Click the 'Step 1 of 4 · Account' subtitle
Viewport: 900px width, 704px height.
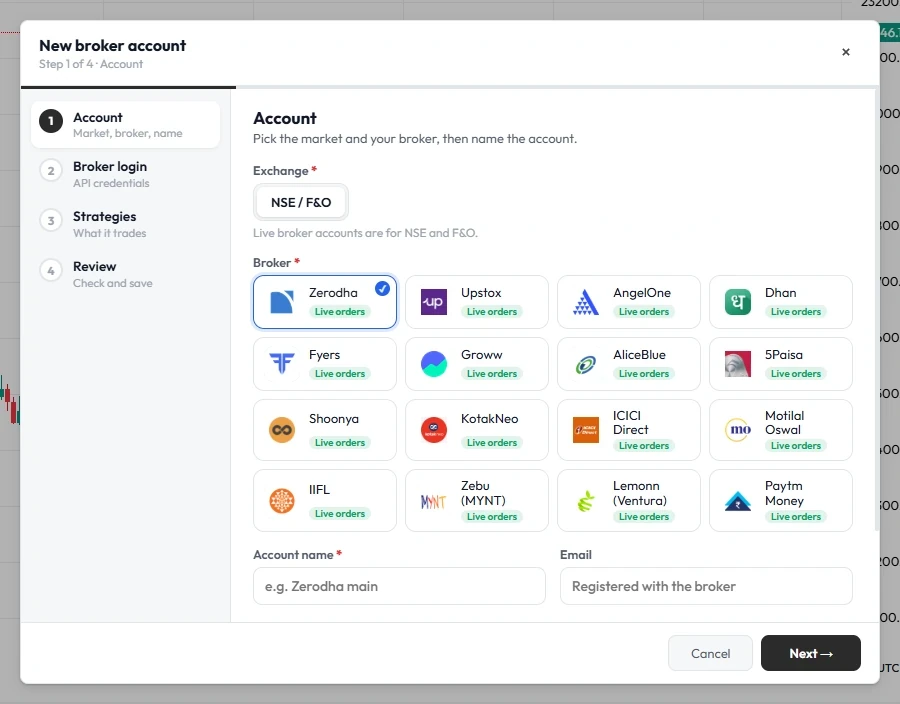click(91, 64)
